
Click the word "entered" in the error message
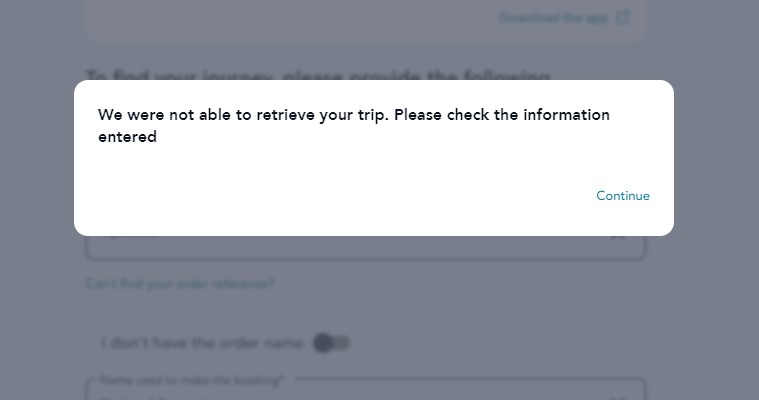pyautogui.click(x=127, y=138)
